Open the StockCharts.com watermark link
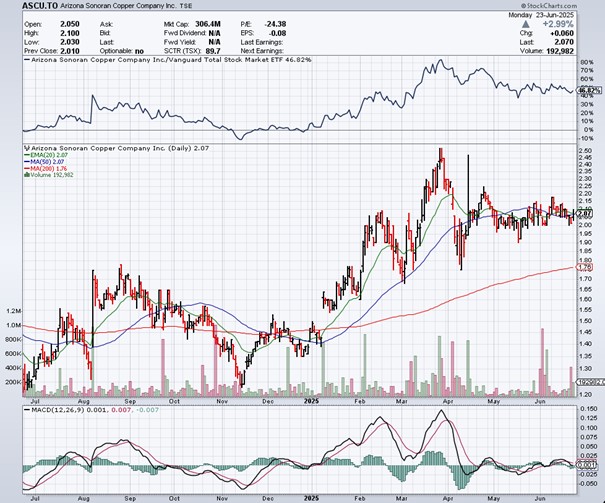The image size is (605, 503). [x=548, y=5]
